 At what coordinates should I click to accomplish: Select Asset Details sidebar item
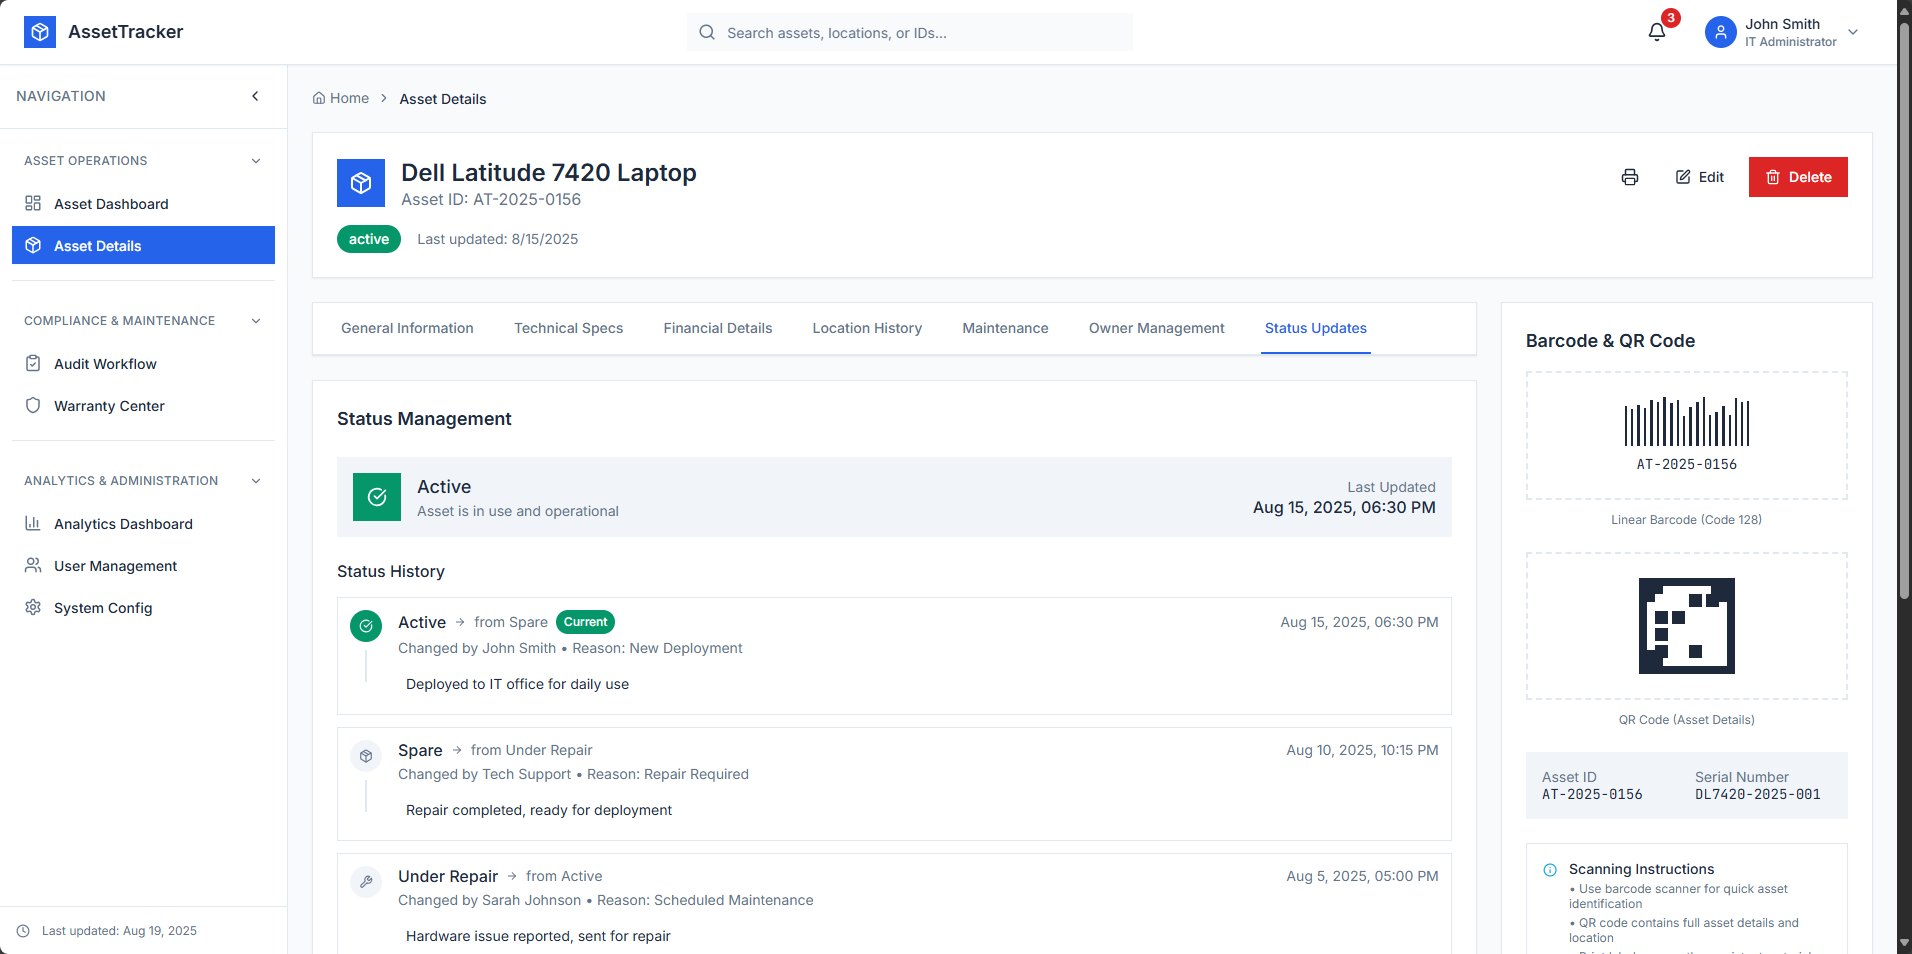tap(143, 246)
